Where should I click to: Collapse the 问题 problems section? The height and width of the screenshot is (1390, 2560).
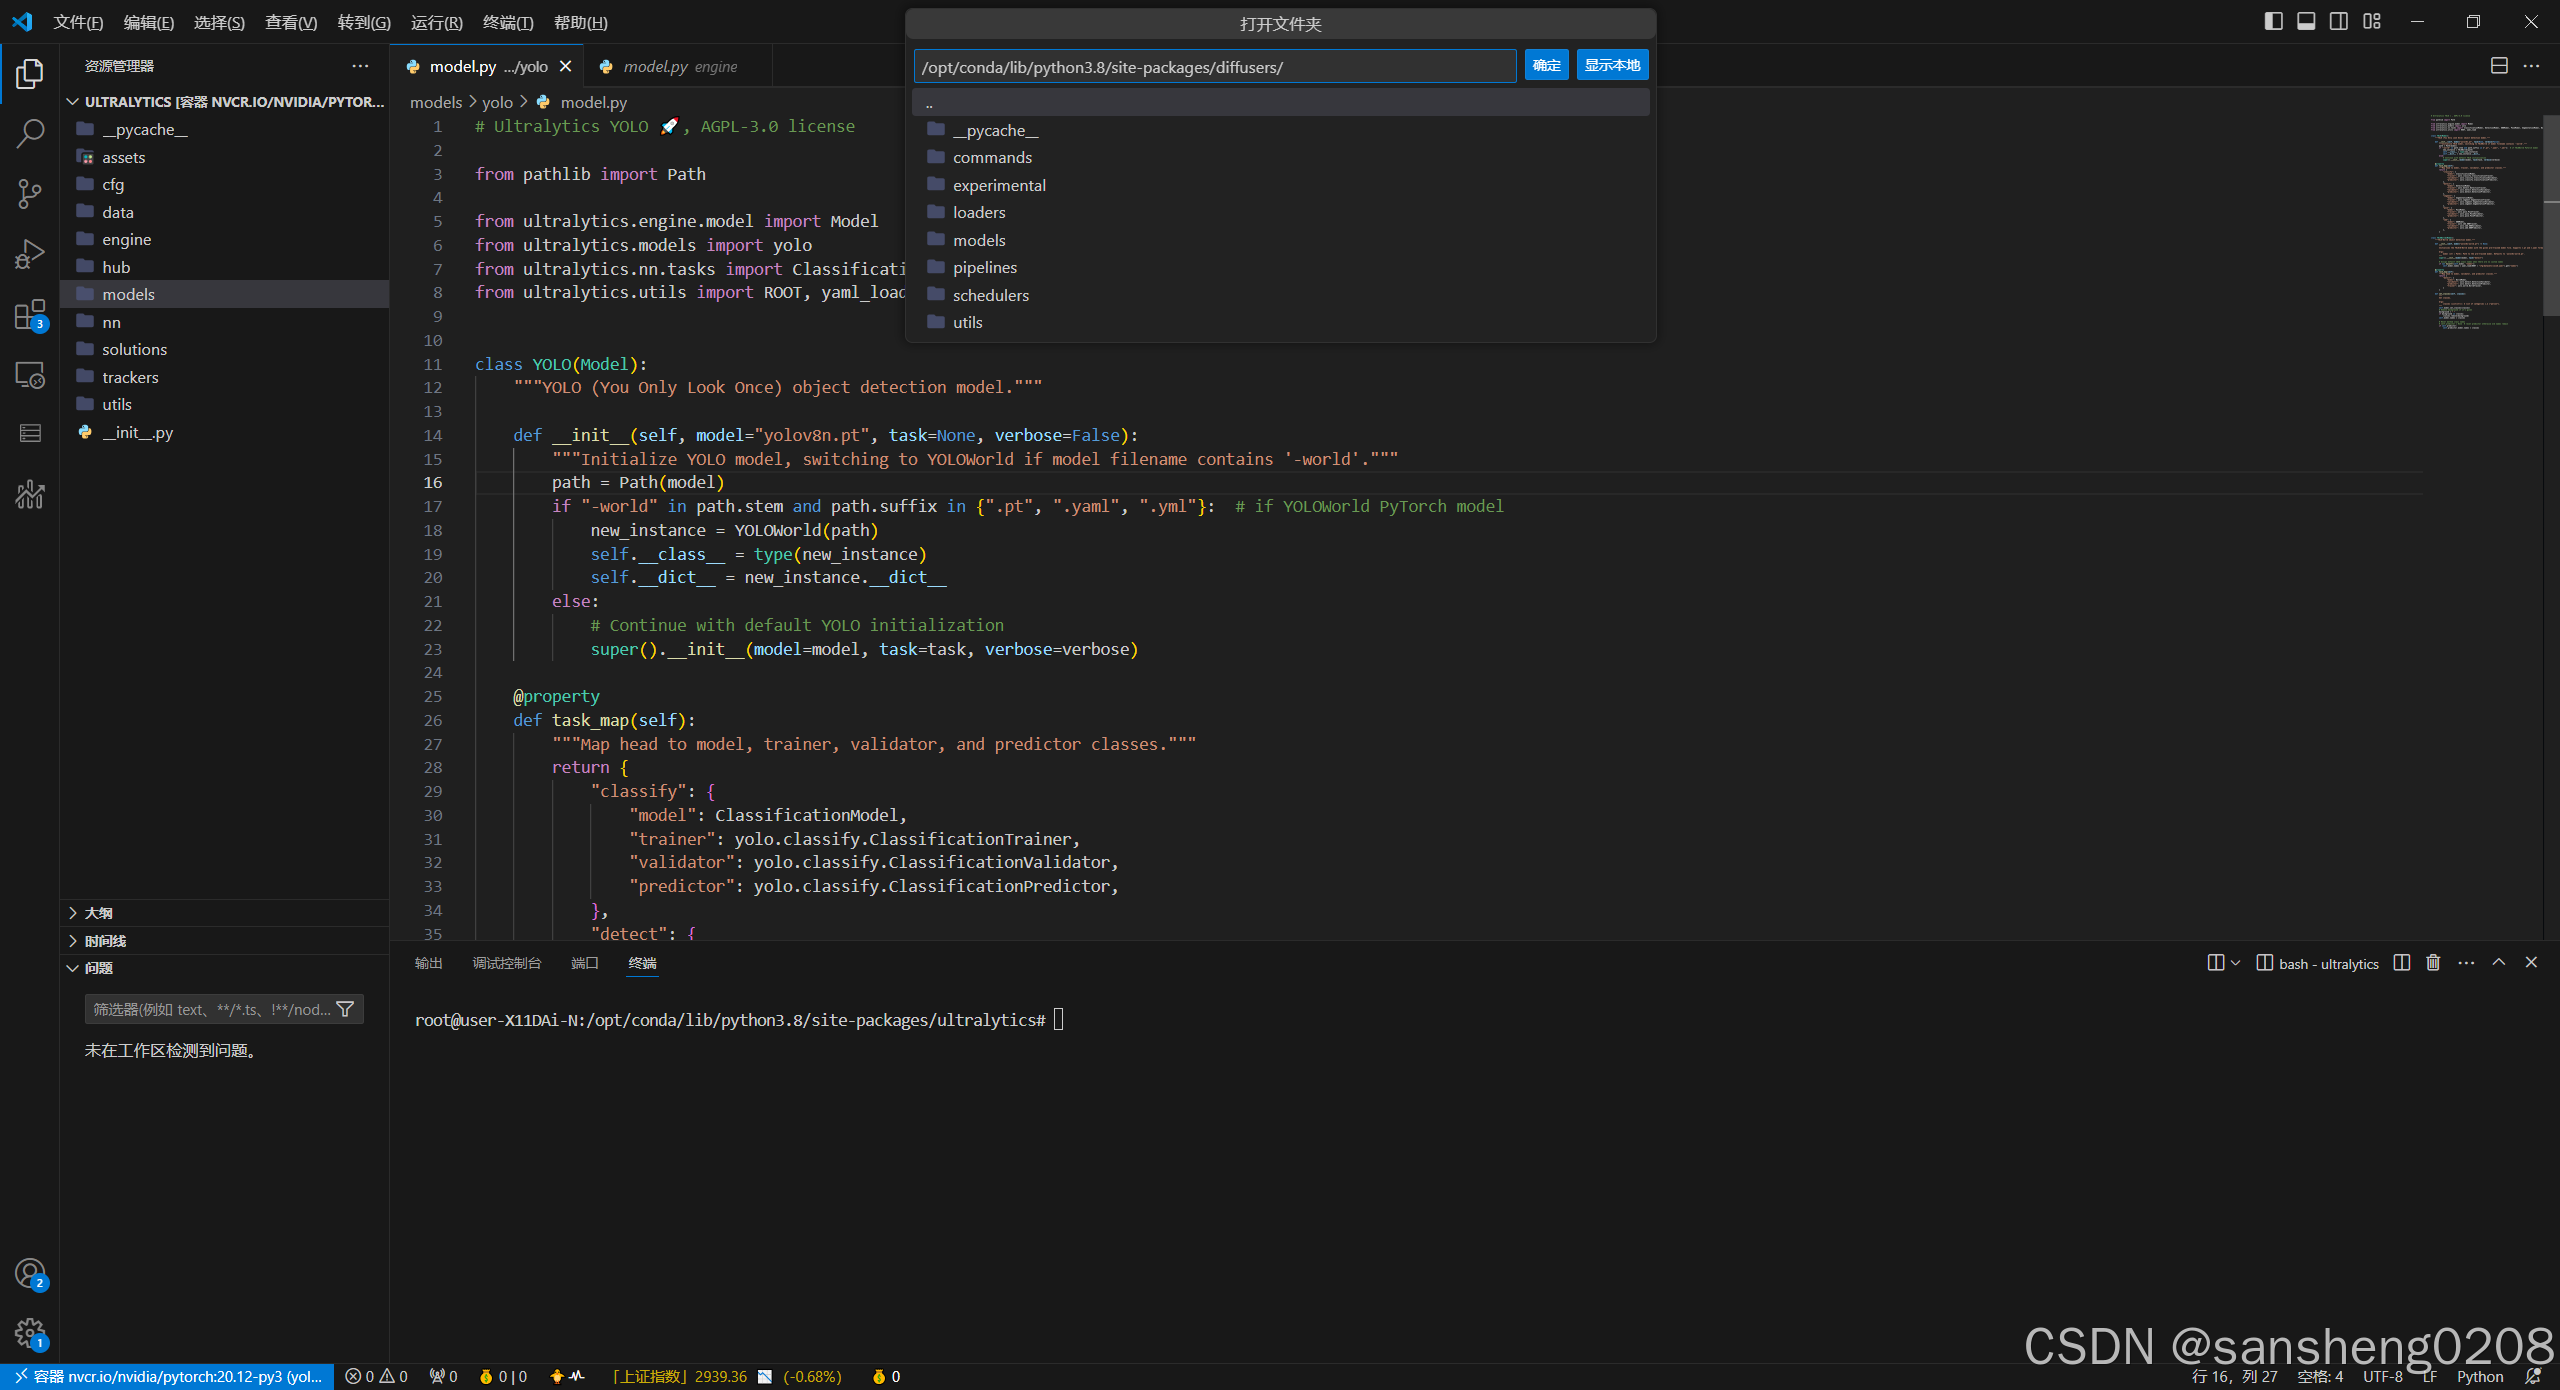pos(98,968)
